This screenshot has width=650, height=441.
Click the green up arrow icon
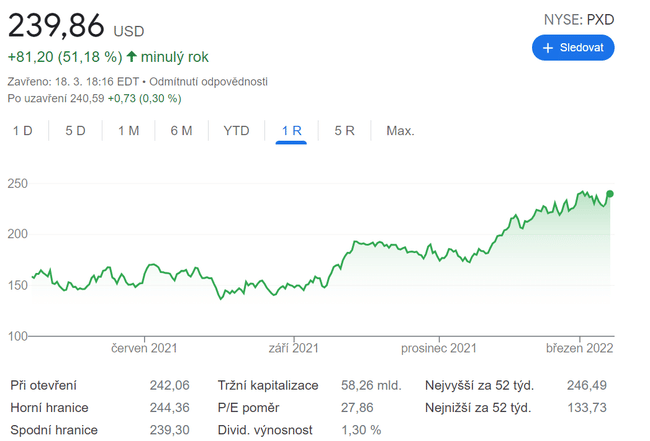(131, 57)
